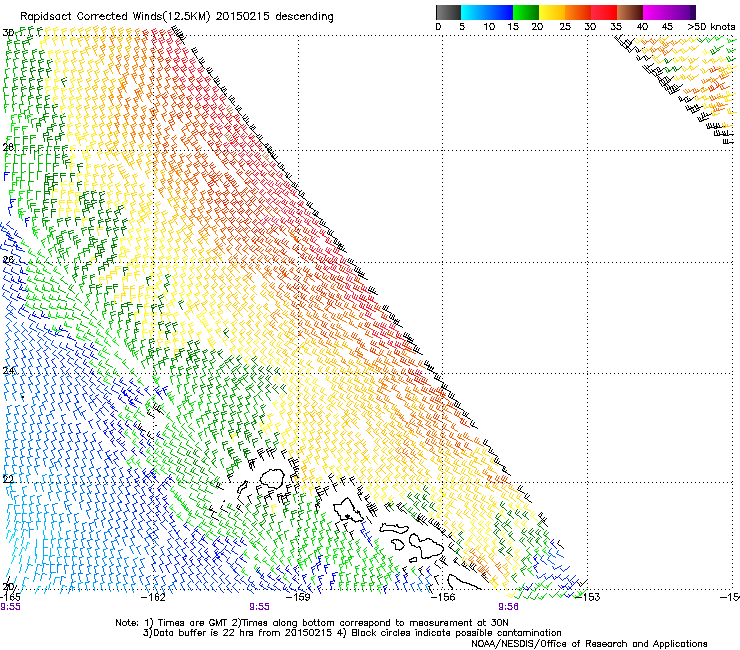Image resolution: width=740 pixels, height=650 pixels.
Task: Click the 'Times are GMT' note line
Action: [x=312, y=623]
